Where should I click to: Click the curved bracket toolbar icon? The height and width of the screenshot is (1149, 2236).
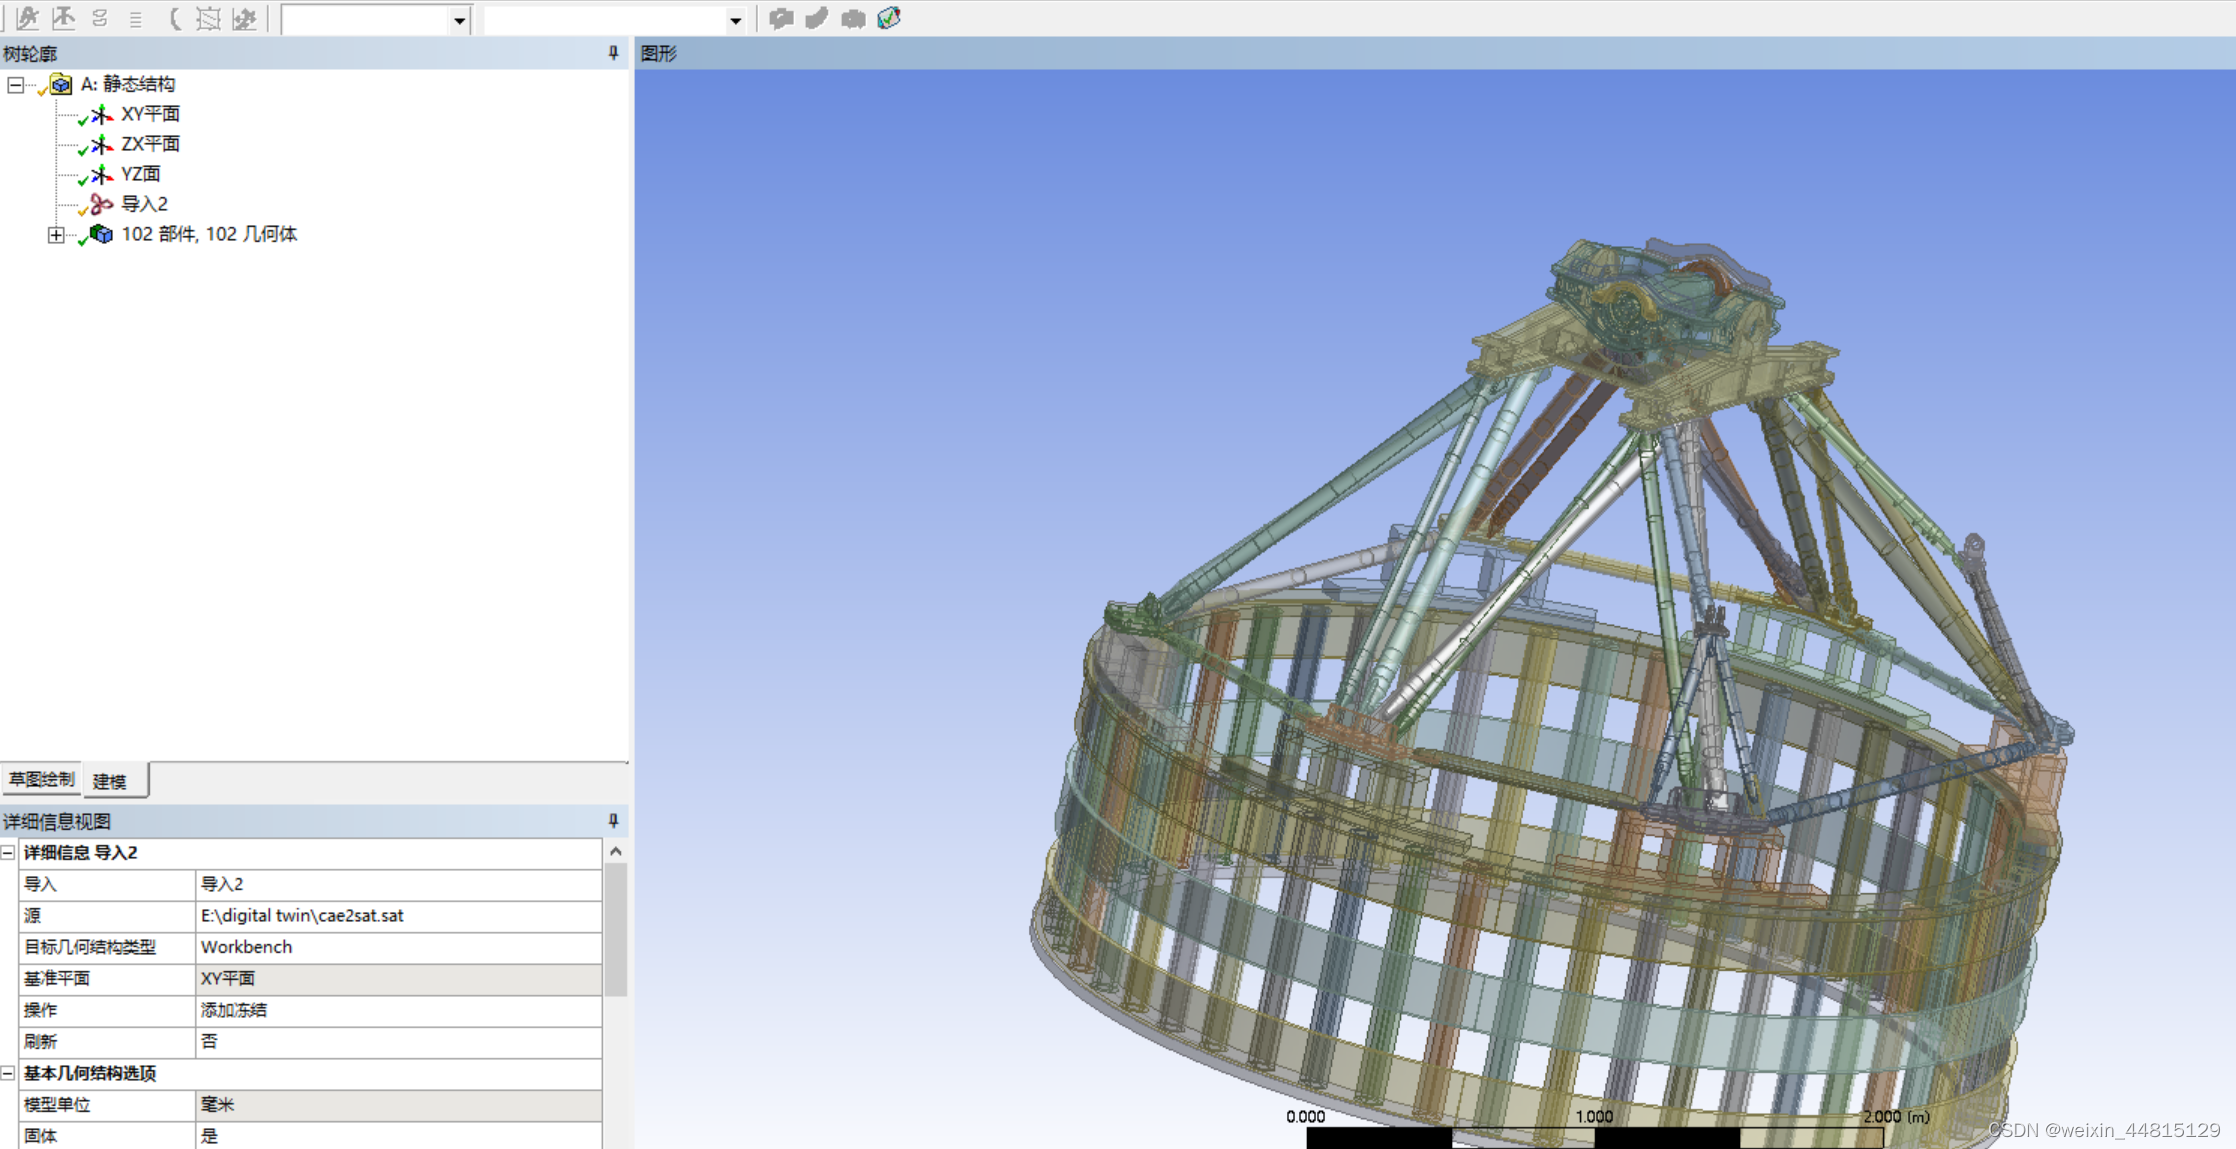click(x=174, y=18)
